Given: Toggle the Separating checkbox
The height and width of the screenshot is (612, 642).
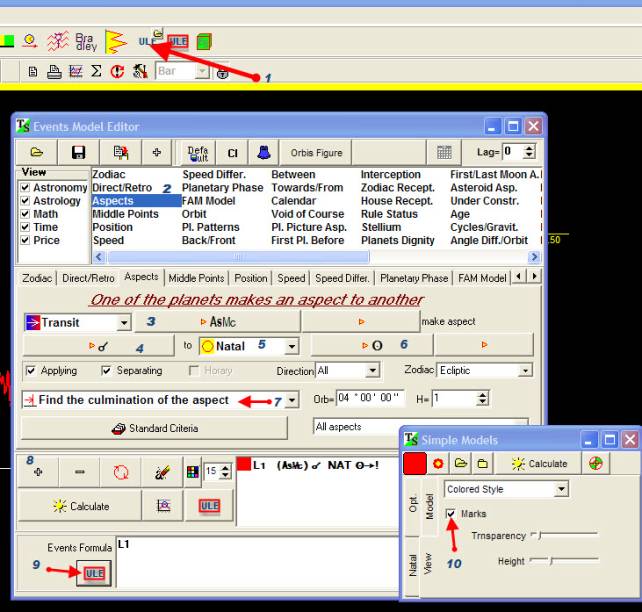Looking at the screenshot, I should (x=107, y=371).
